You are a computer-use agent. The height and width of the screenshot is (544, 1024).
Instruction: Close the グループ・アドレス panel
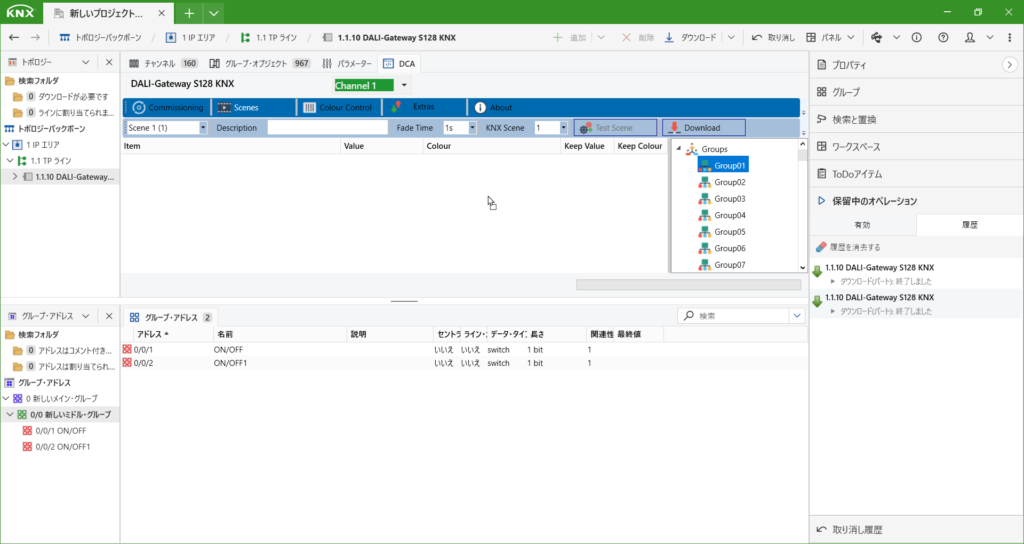[x=109, y=316]
